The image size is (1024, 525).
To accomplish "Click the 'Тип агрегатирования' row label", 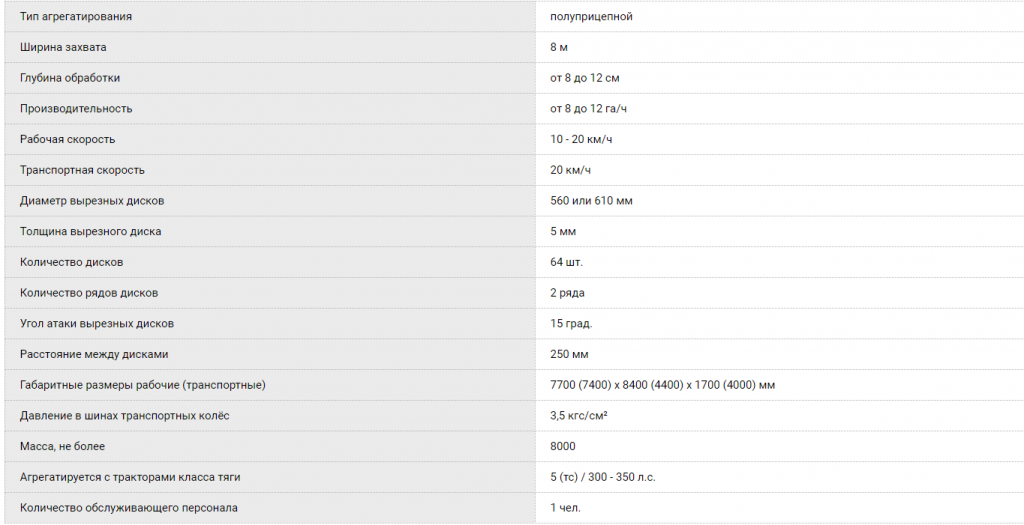I will coord(75,17).
